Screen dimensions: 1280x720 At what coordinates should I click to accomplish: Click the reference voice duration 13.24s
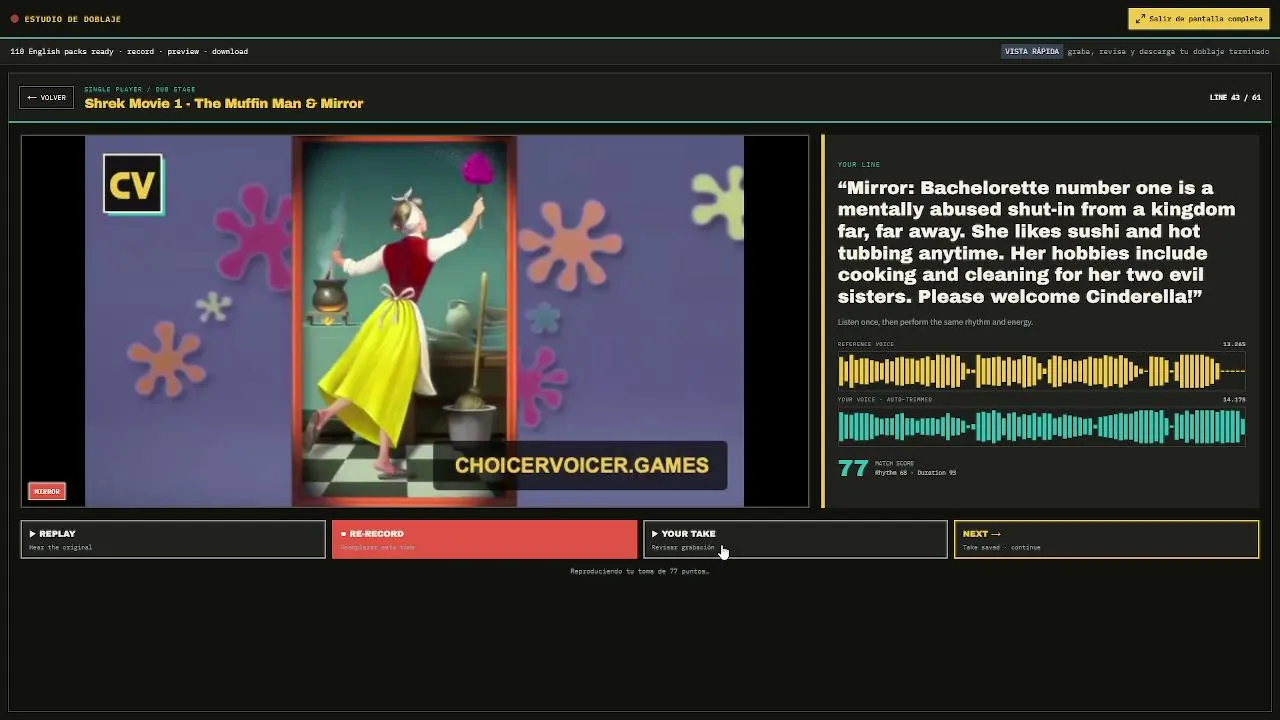pos(1234,344)
